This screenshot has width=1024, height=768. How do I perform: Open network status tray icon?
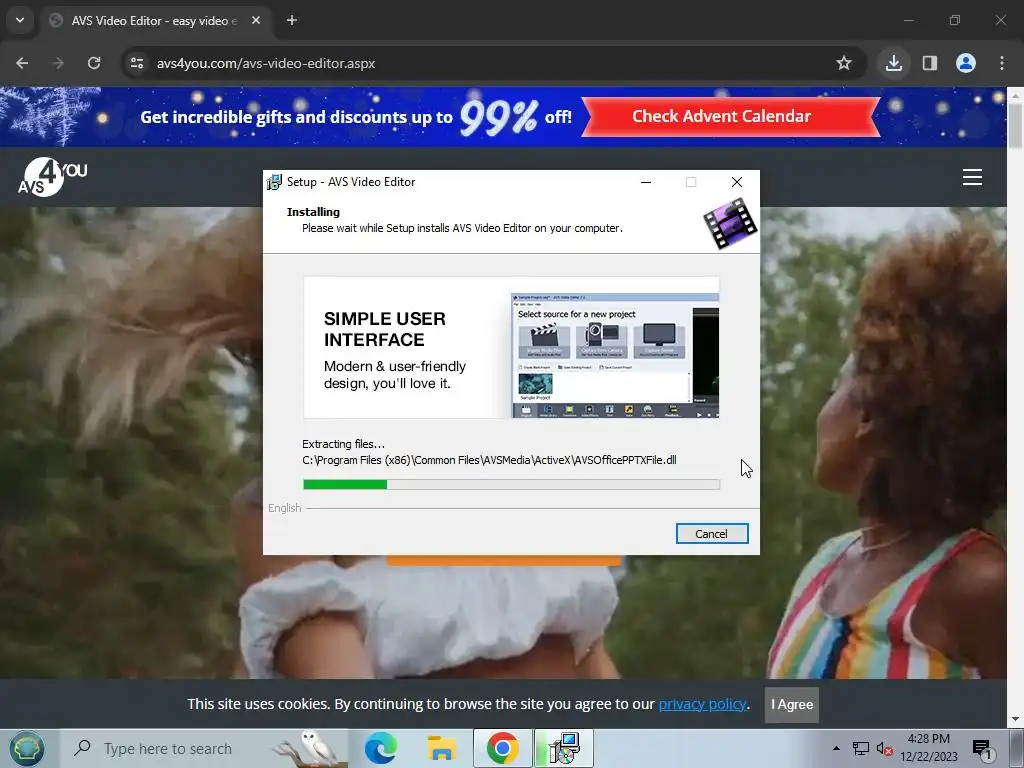pos(861,748)
